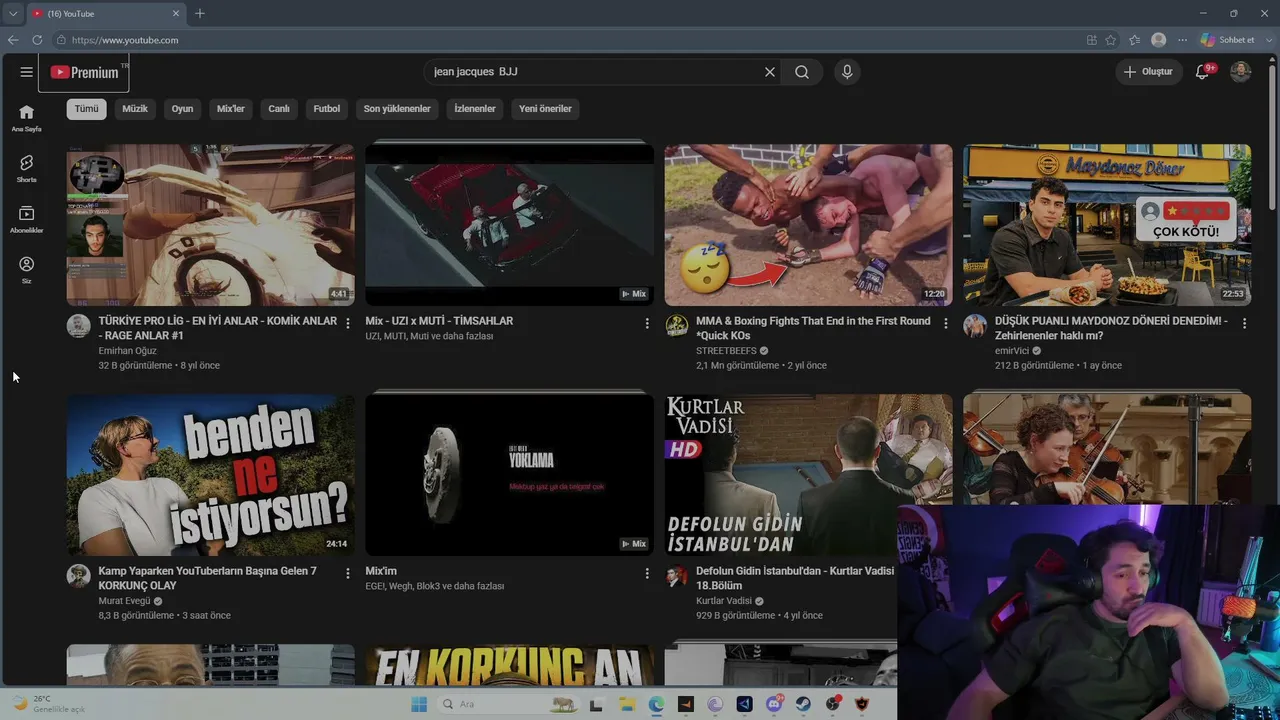Viewport: 1280px width, 720px height.
Task: Open File Explorer from the taskbar
Action: [x=626, y=704]
